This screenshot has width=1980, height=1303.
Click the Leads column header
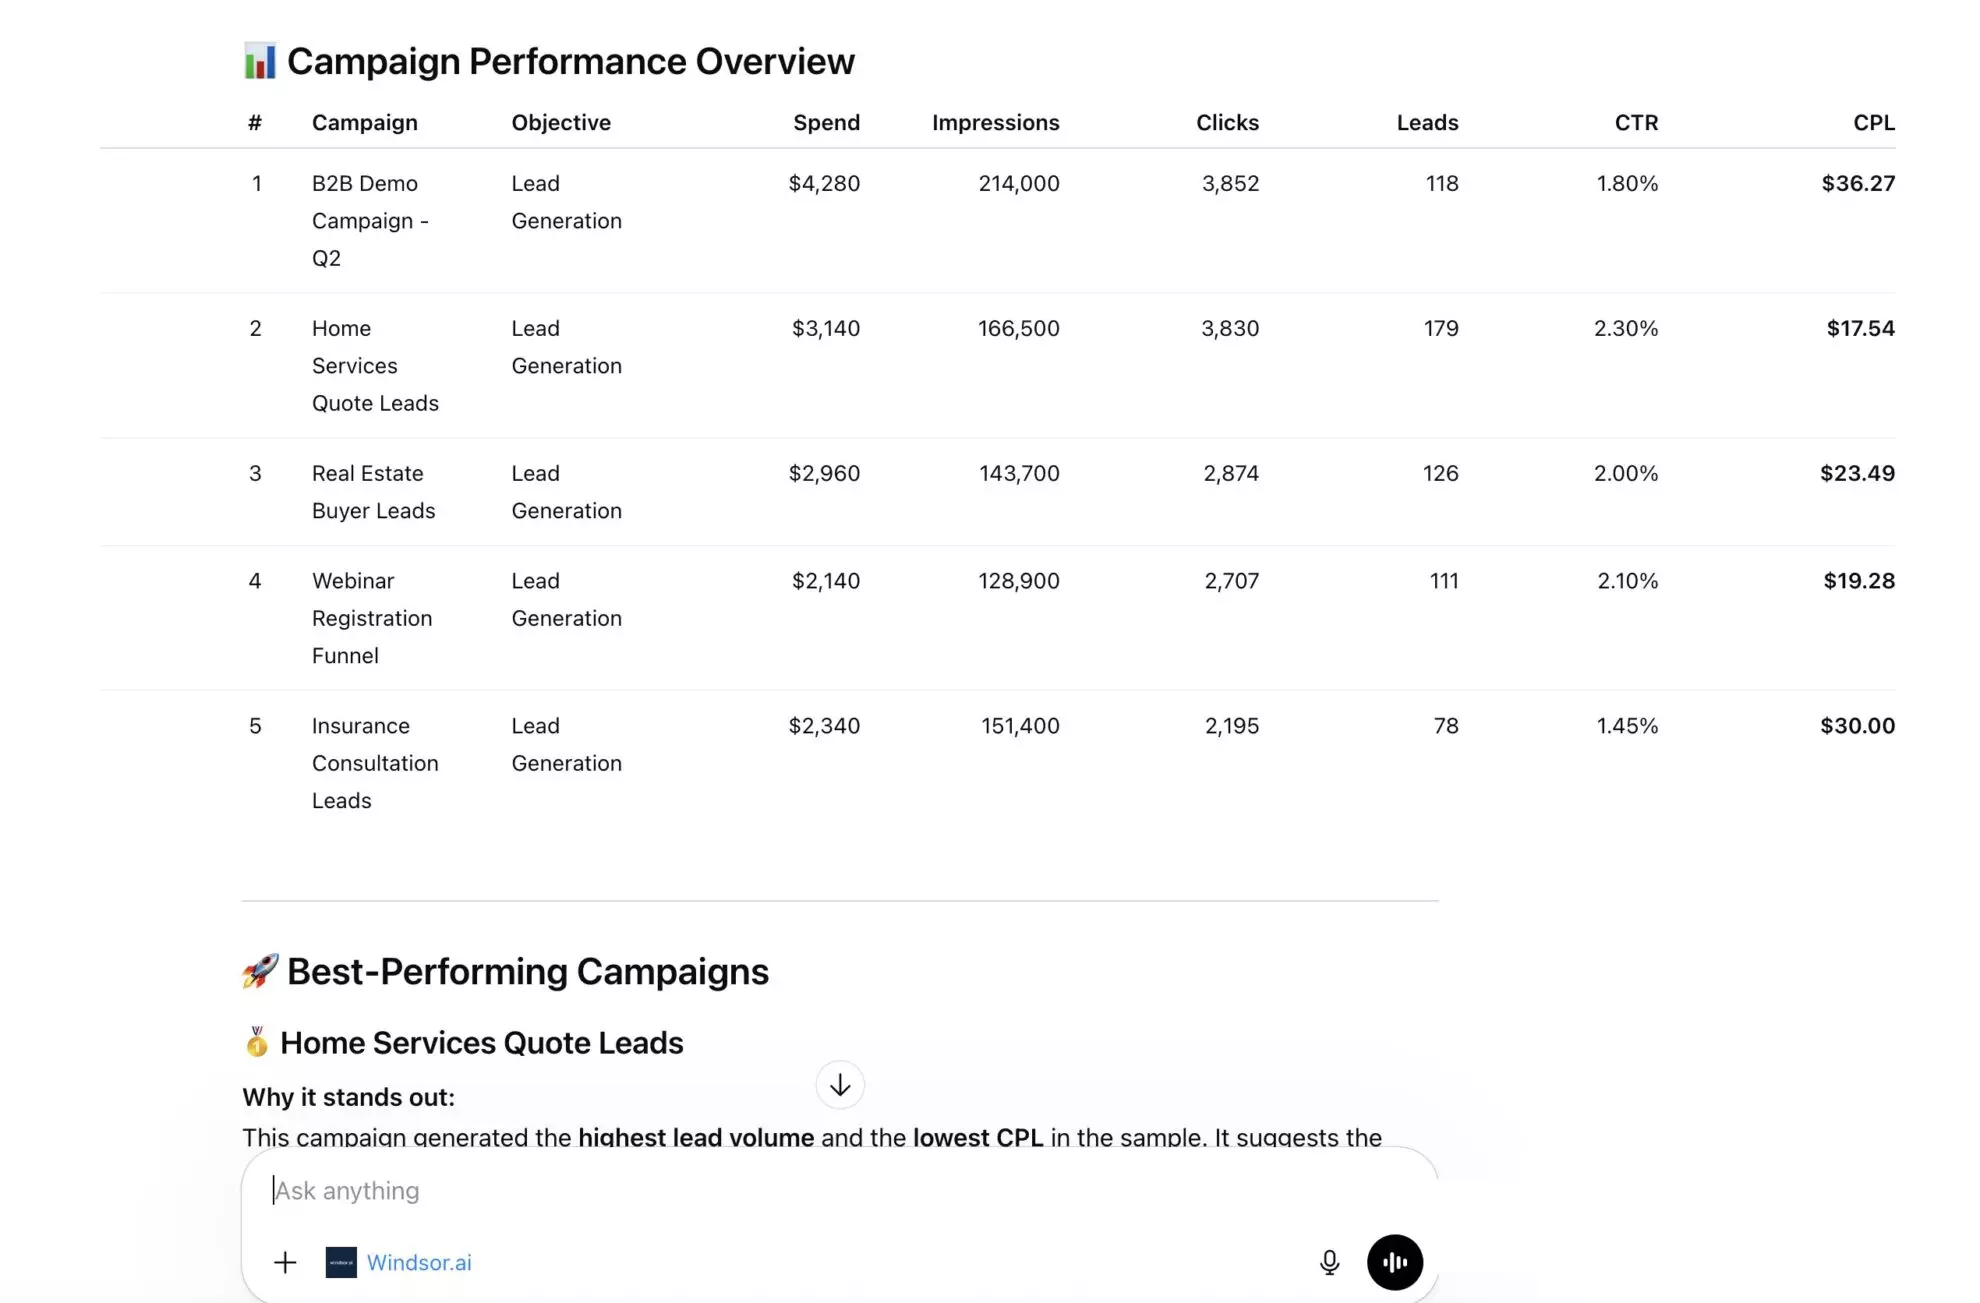pyautogui.click(x=1427, y=122)
